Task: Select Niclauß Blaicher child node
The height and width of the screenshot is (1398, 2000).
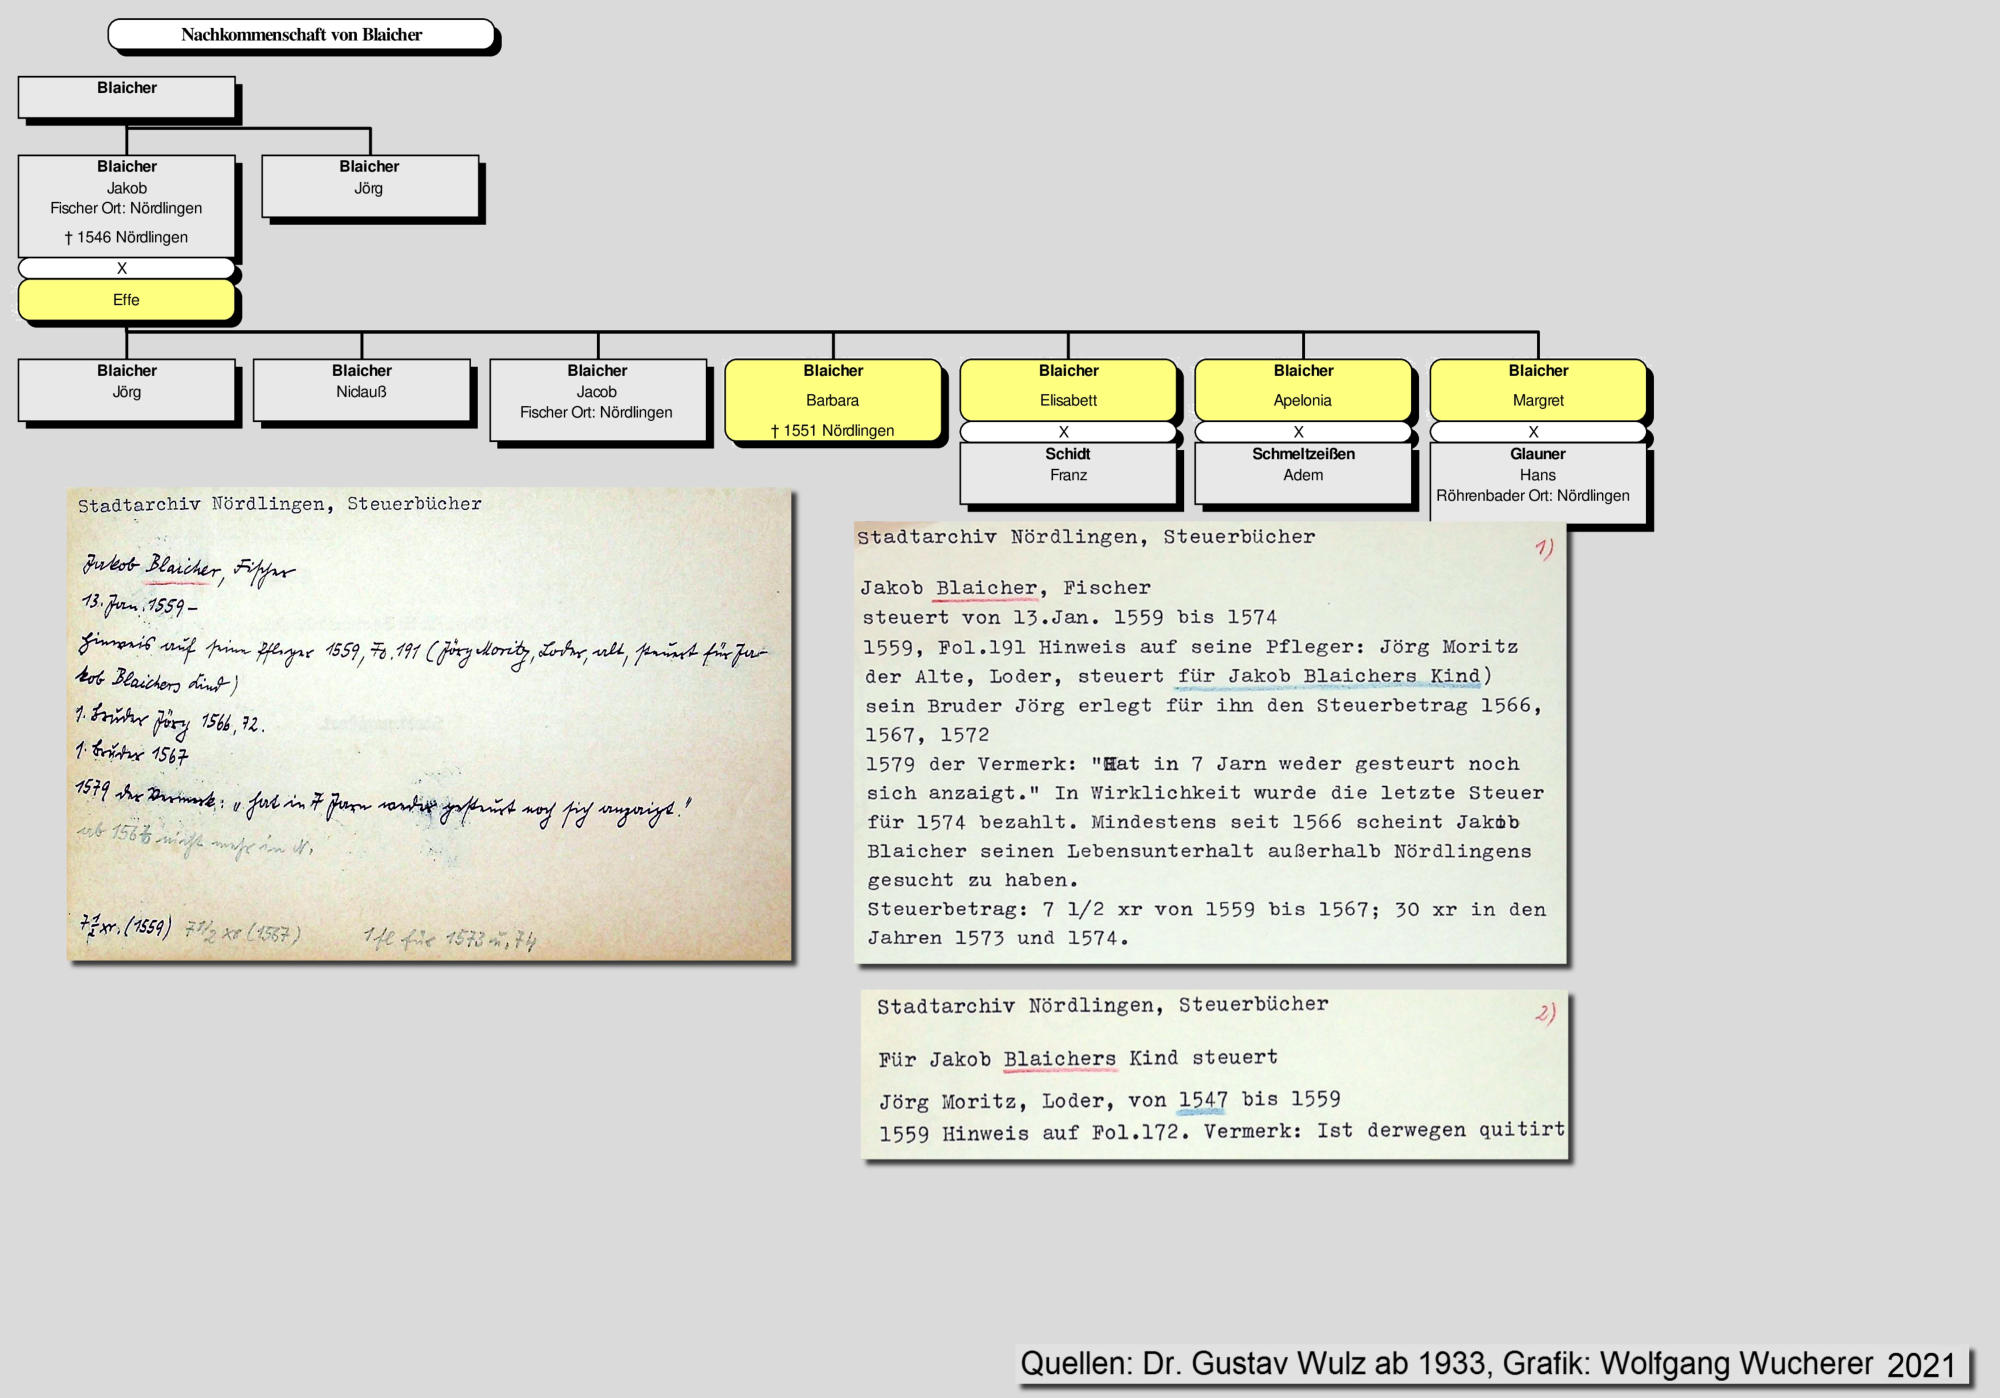Action: (361, 390)
